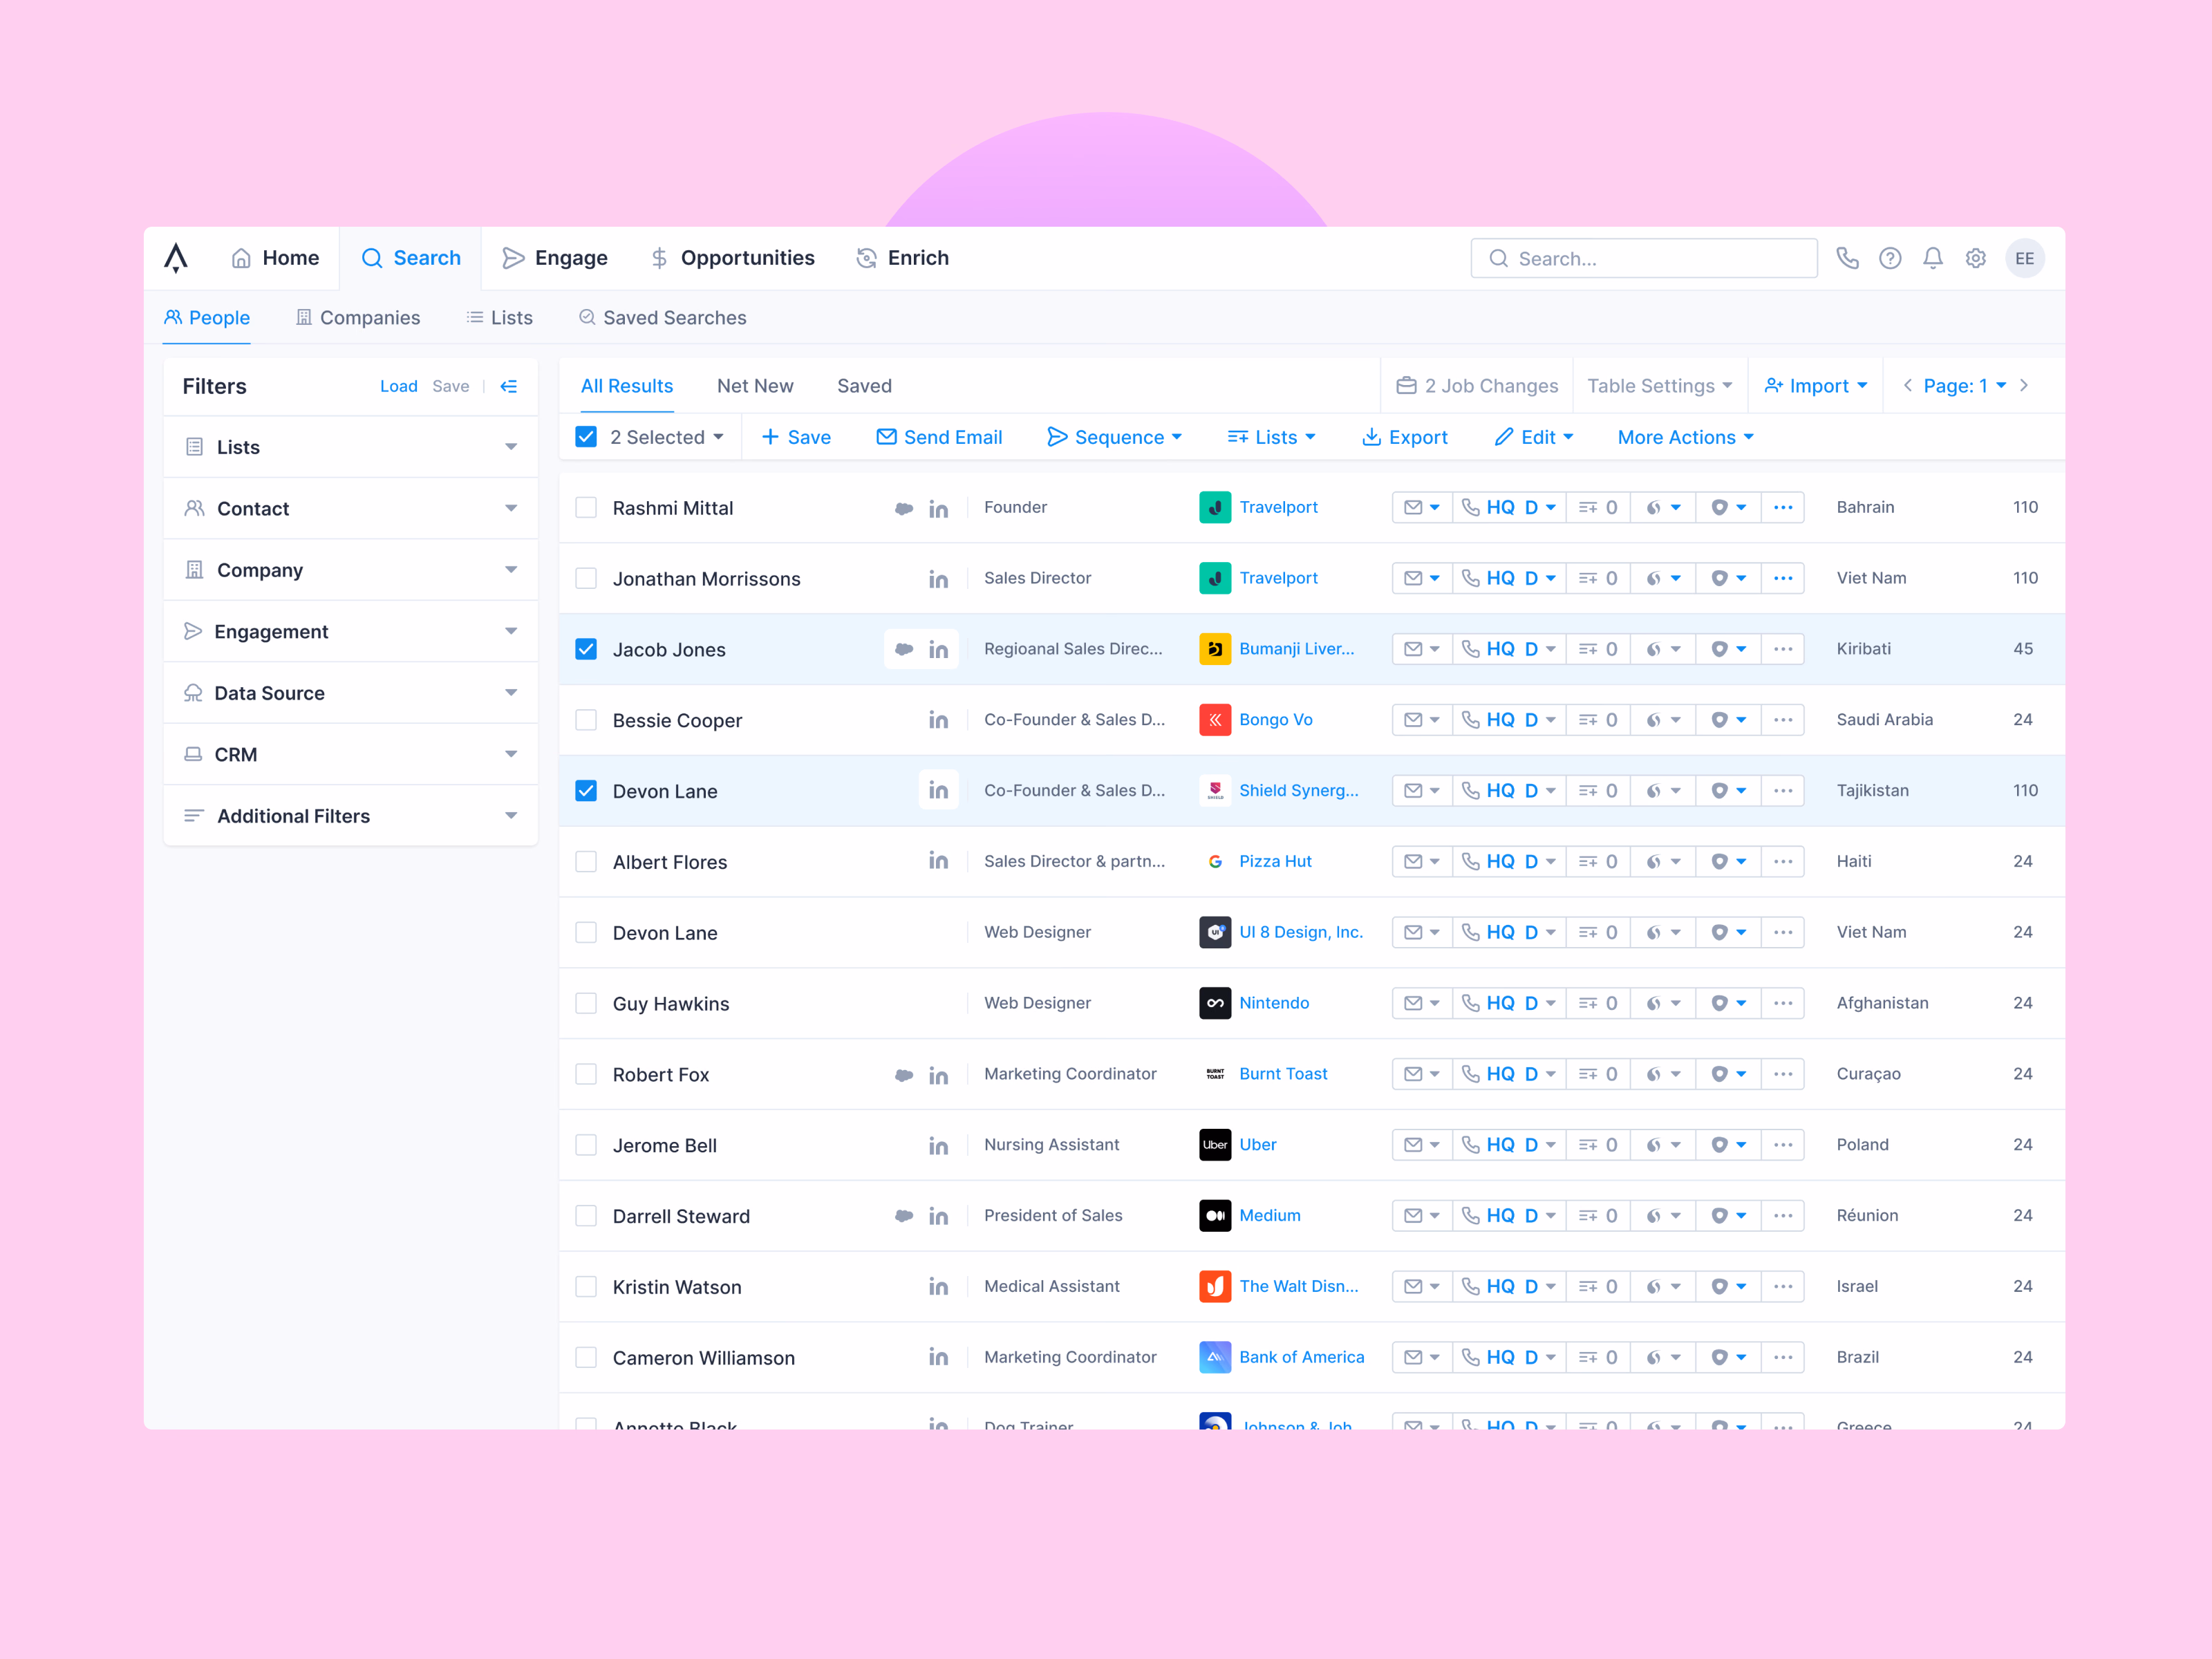
Task: Go to previous page arrow
Action: click(1908, 386)
